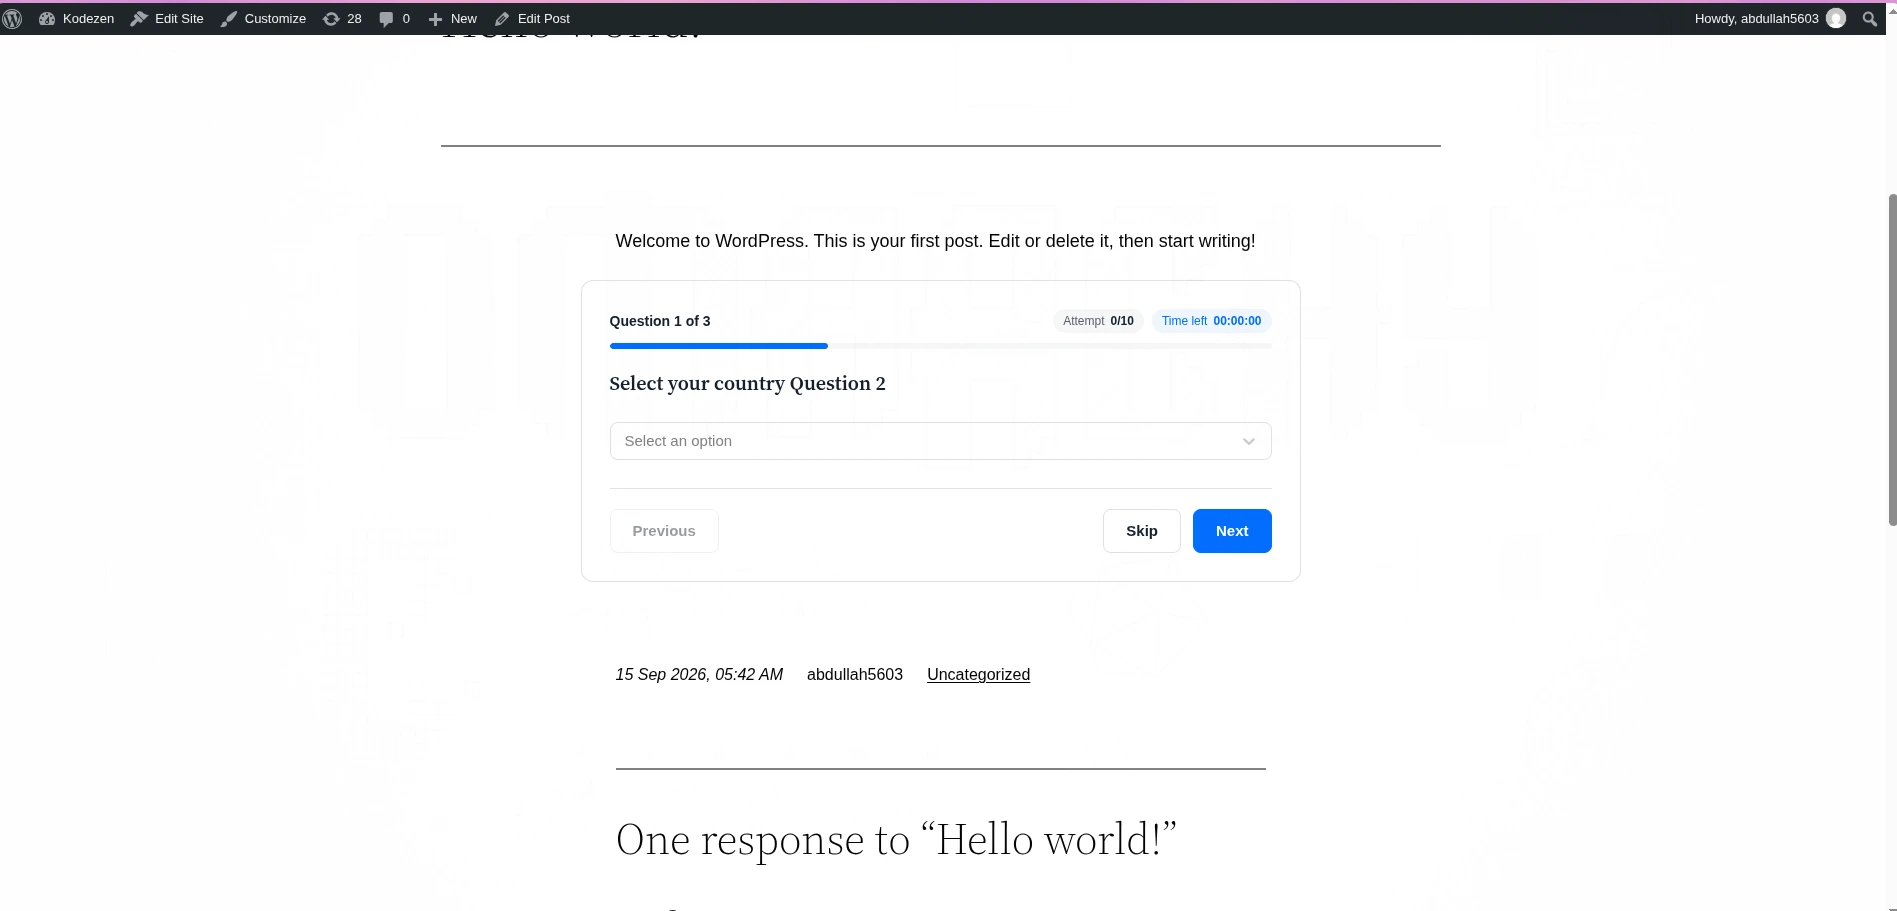Viewport: 1897px width, 911px height.
Task: Open the Uncategorized category link
Action: 978,675
